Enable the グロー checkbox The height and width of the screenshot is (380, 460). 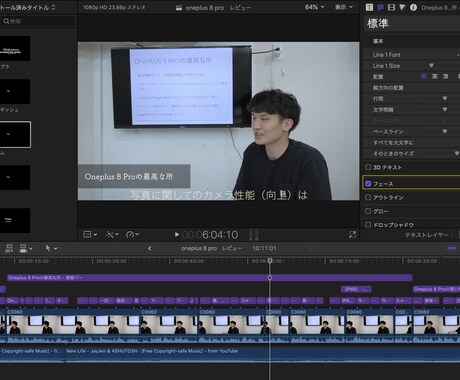(x=368, y=211)
